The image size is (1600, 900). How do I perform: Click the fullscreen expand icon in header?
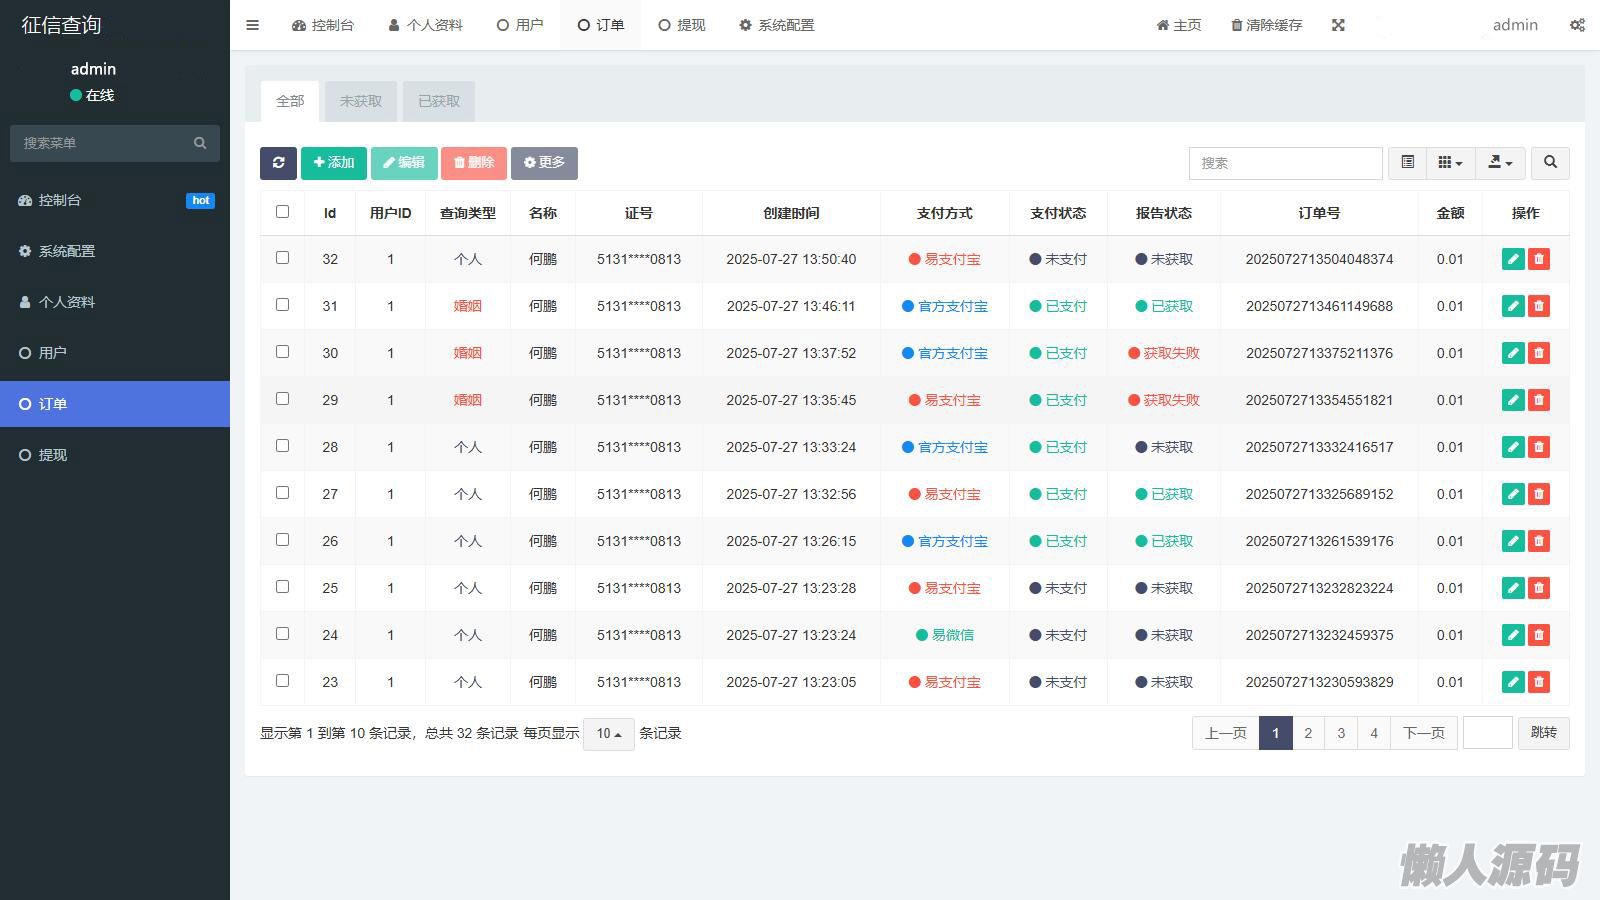[x=1338, y=25]
